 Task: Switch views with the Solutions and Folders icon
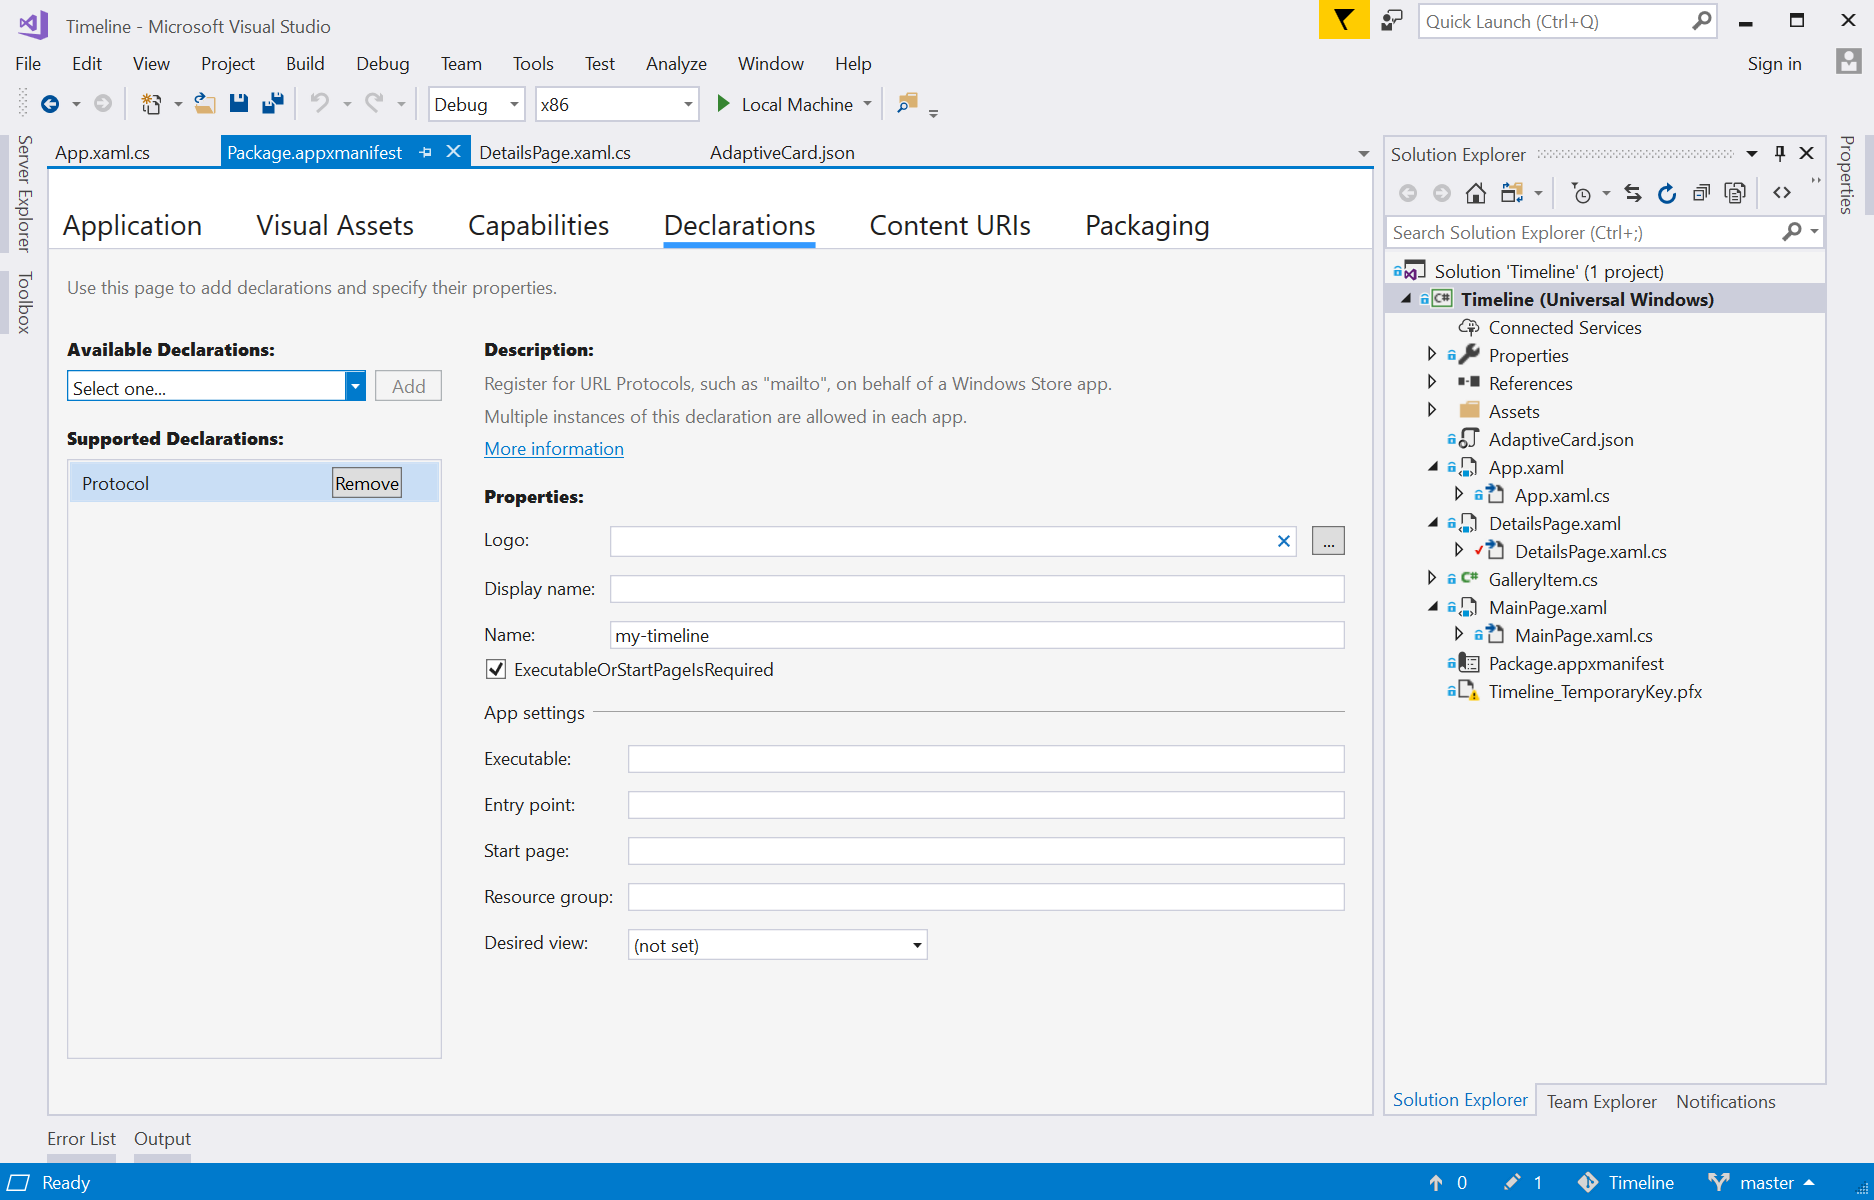click(x=1512, y=193)
